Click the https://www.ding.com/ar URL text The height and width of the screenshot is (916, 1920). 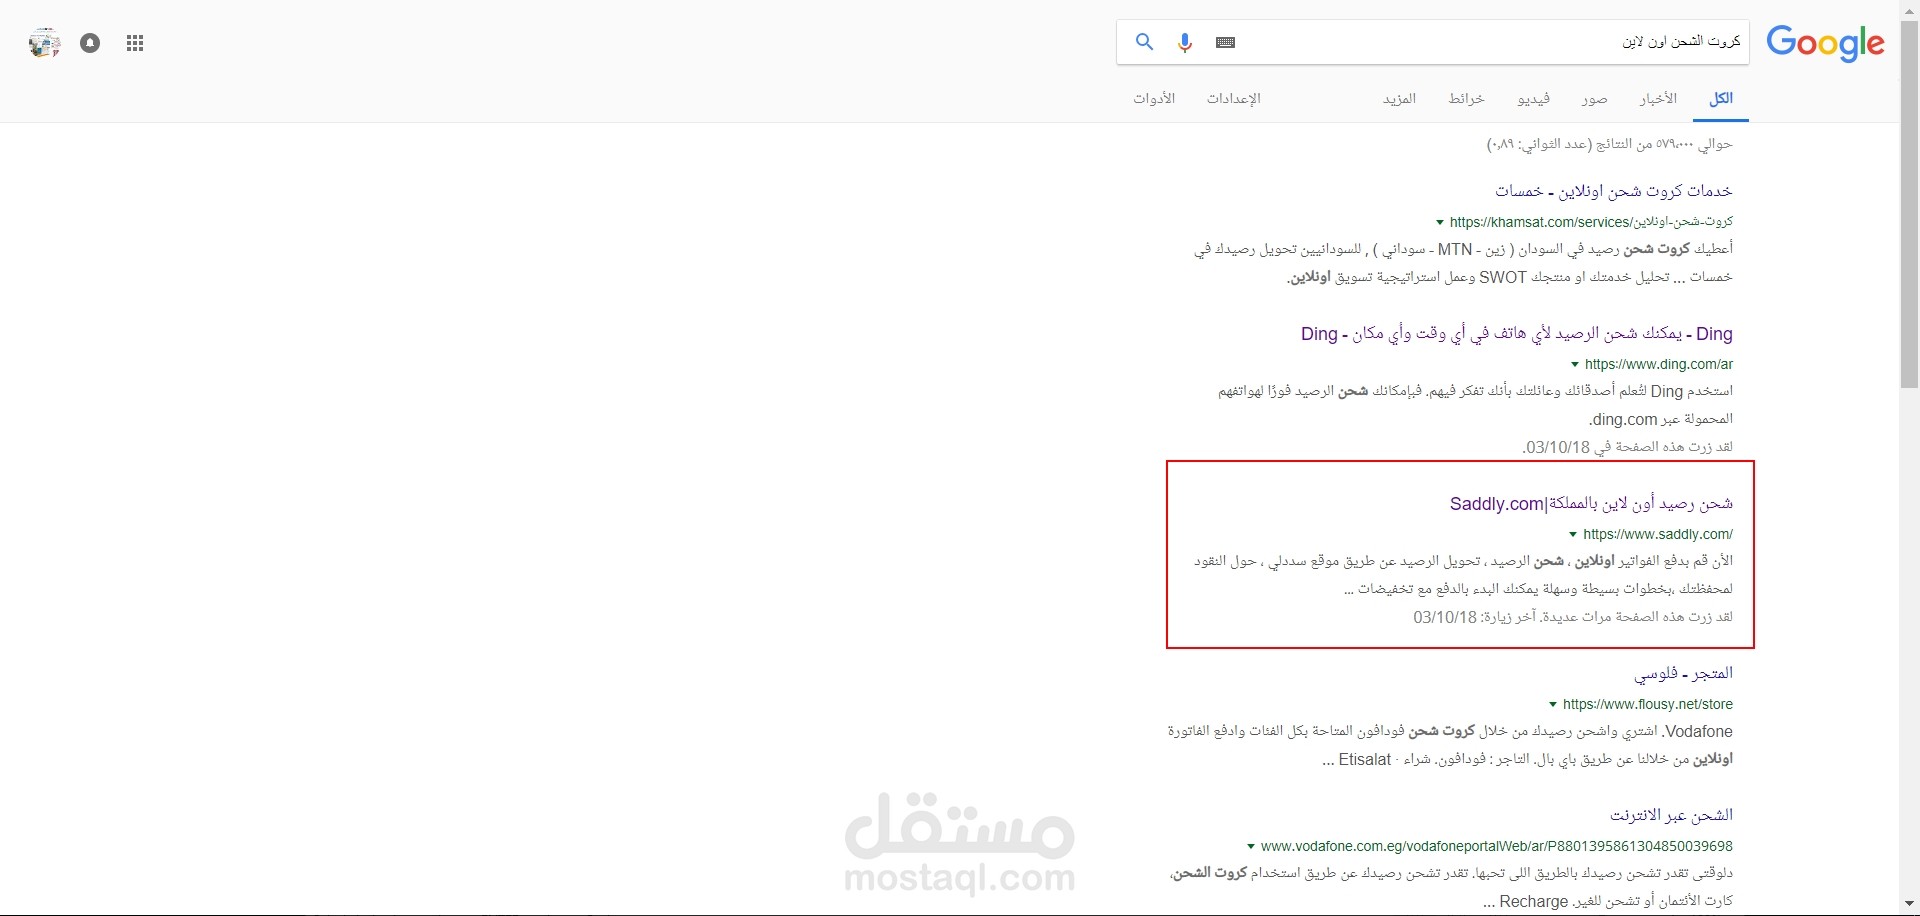pos(1659,364)
